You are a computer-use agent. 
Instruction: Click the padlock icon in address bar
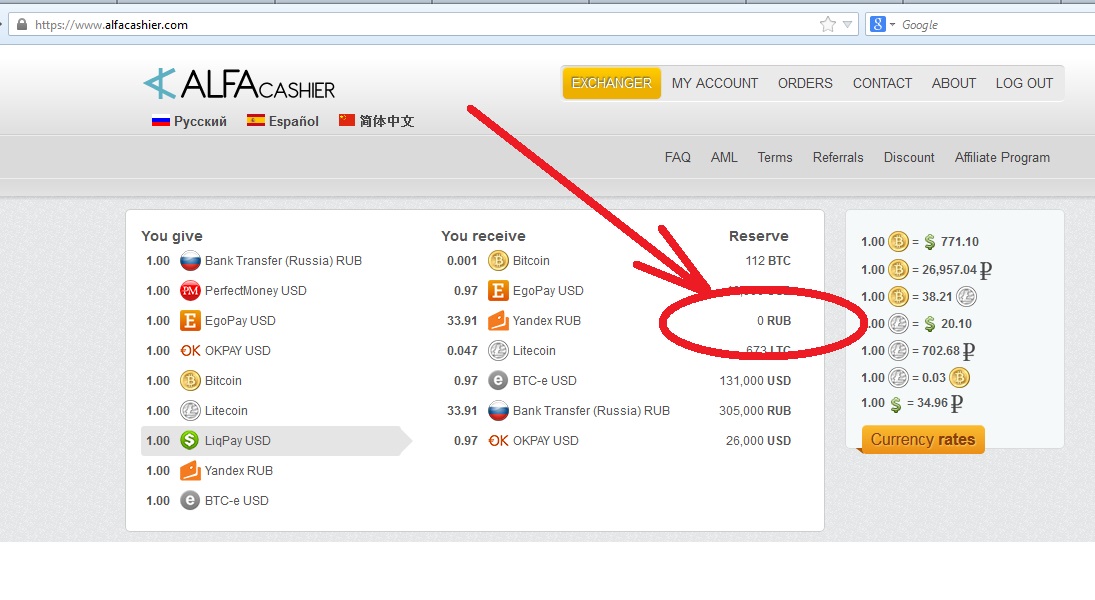coord(22,24)
